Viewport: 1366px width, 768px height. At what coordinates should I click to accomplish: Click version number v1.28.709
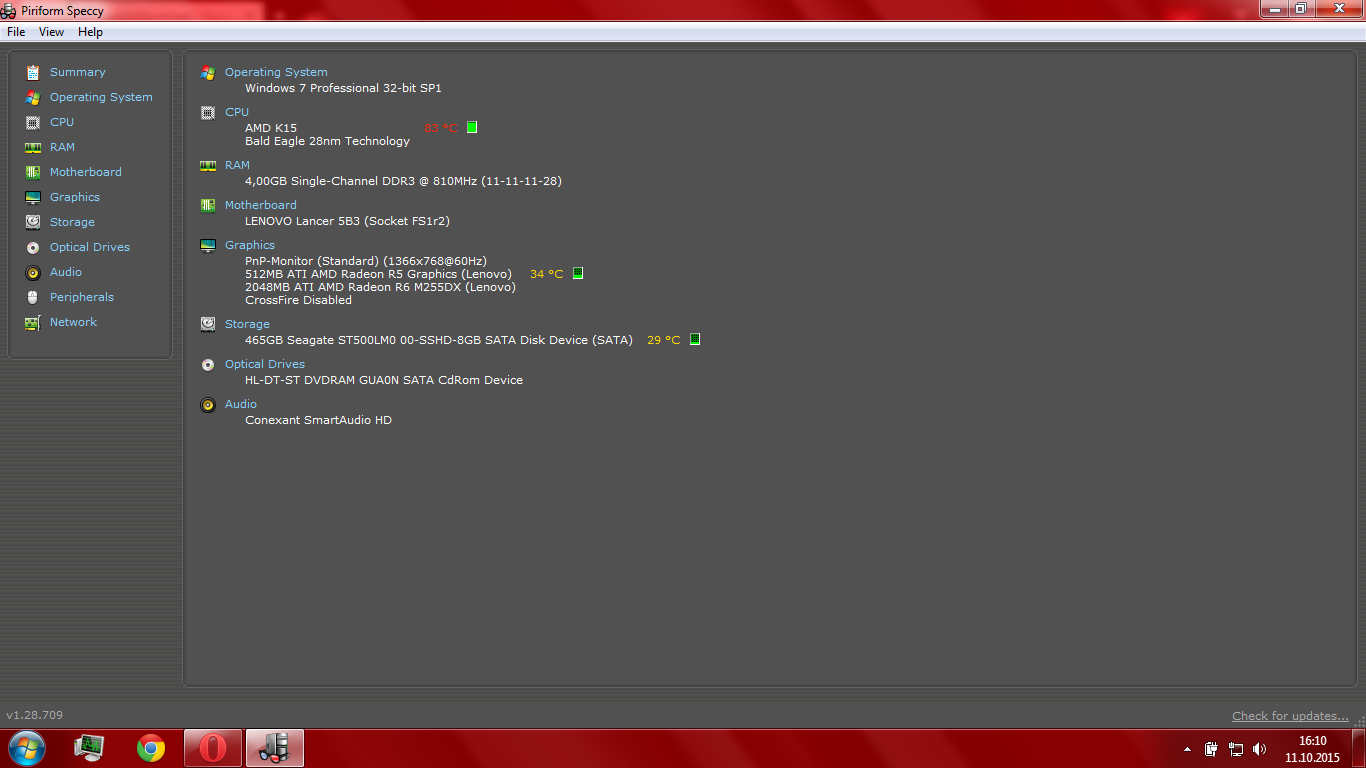[35, 715]
